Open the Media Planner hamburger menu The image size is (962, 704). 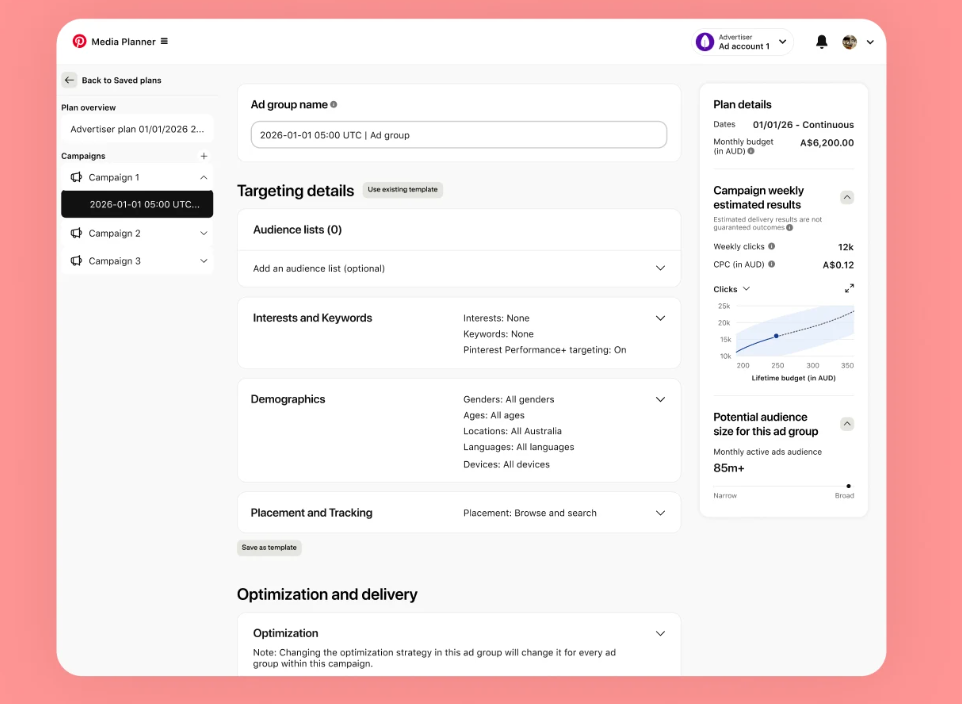pyautogui.click(x=164, y=41)
